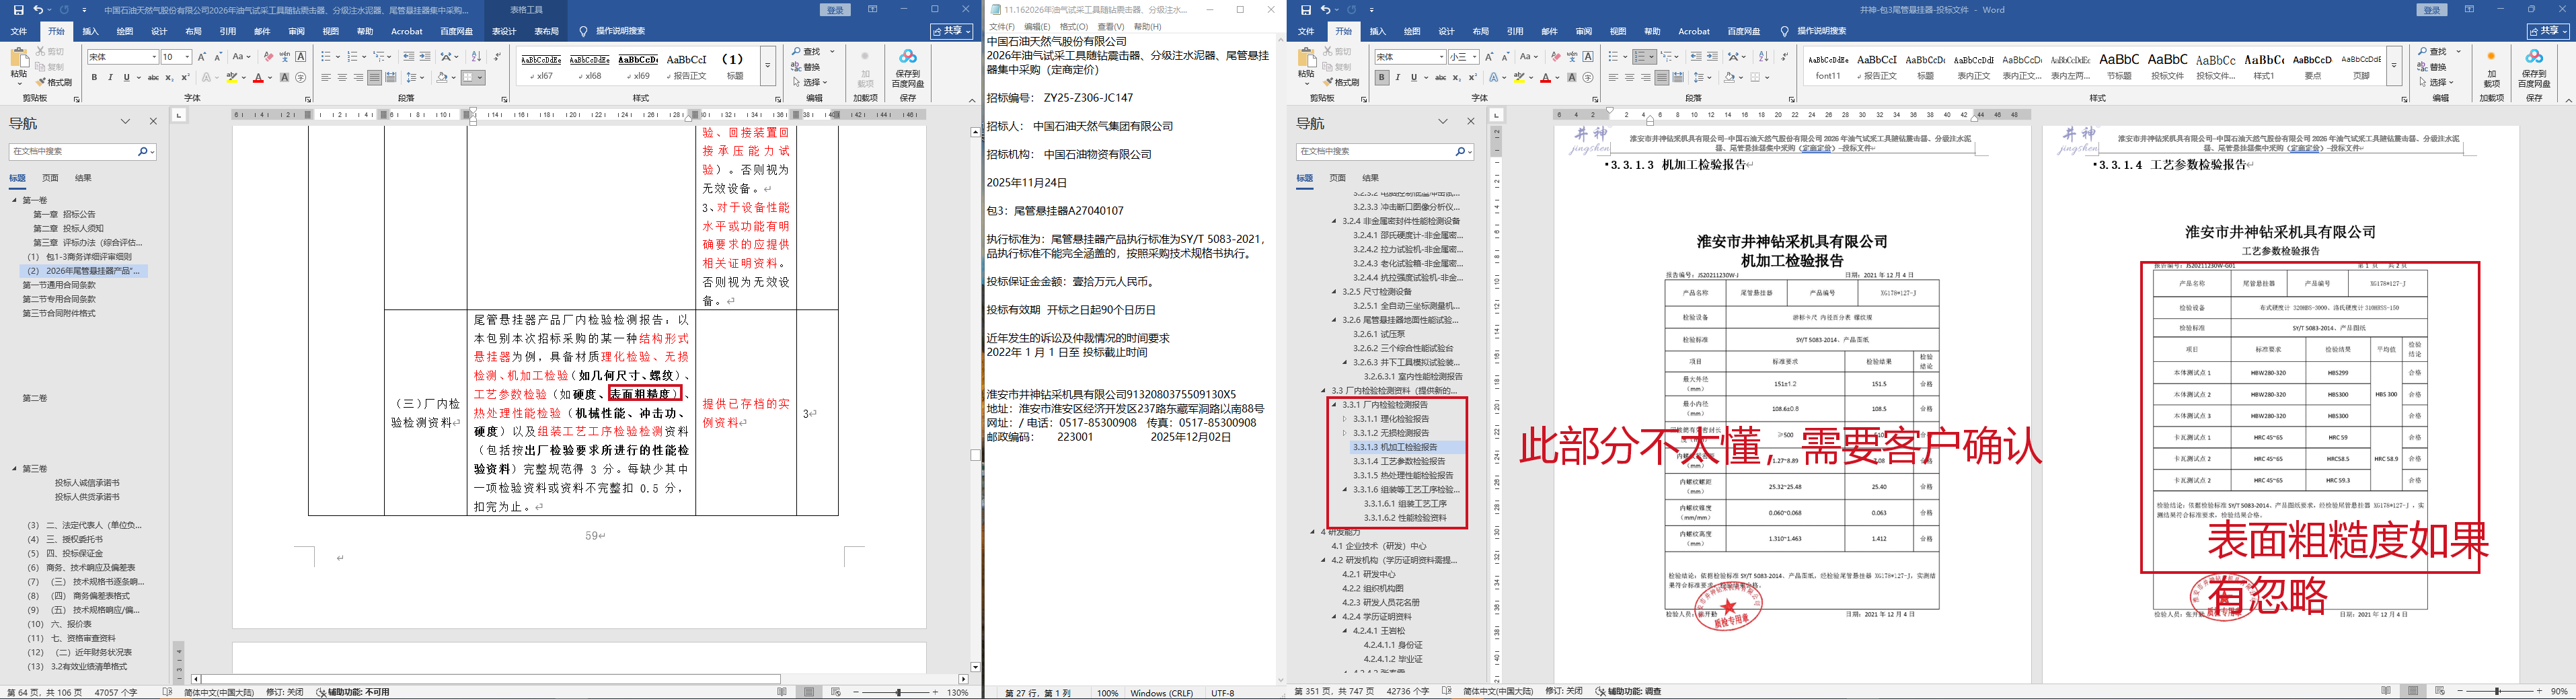Click 替换 in right Word ribbon
The image size is (2576, 699).
pos(2432,67)
